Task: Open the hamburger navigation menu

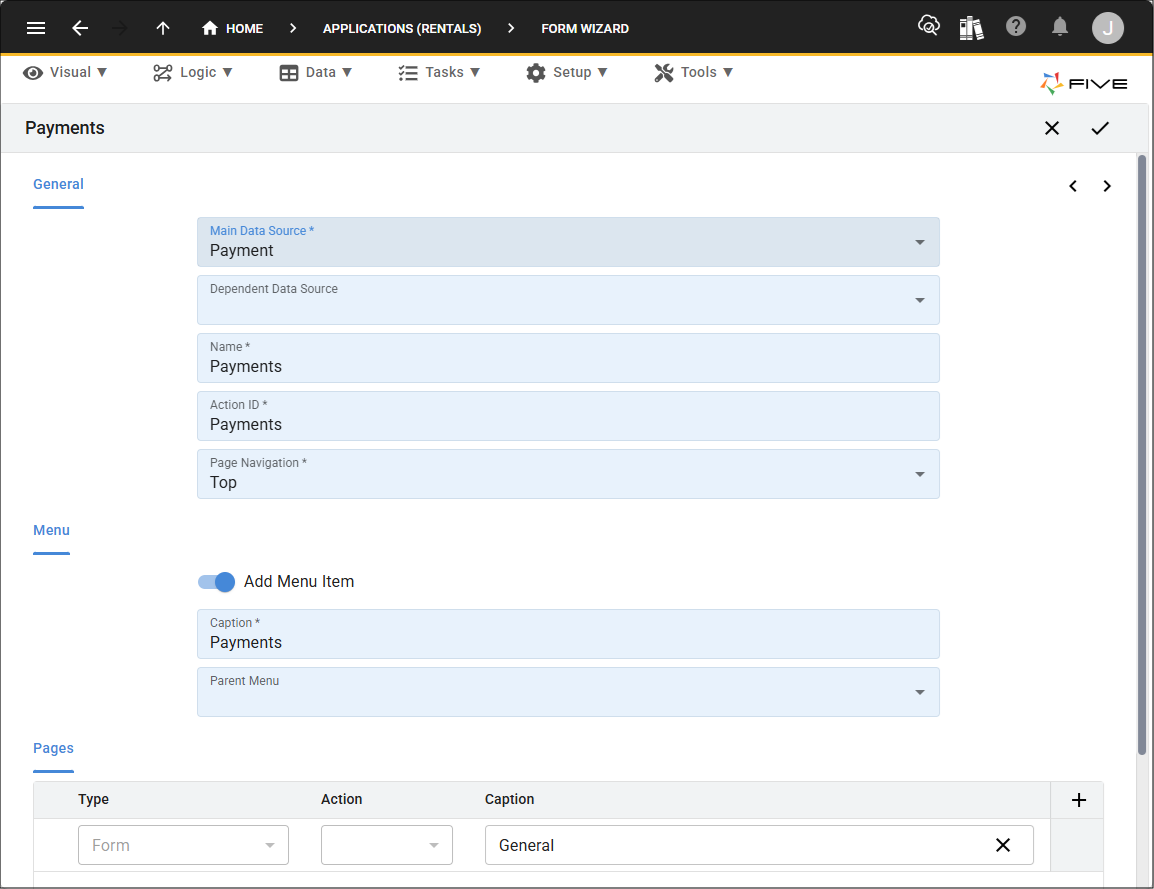Action: tap(35, 28)
